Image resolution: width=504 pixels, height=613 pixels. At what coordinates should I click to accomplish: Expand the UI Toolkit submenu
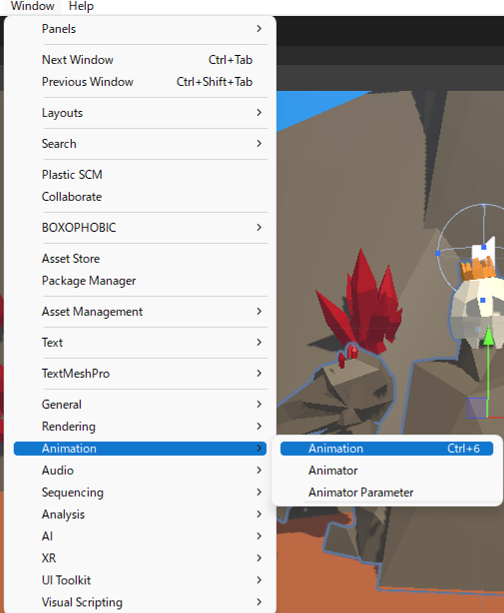point(140,580)
